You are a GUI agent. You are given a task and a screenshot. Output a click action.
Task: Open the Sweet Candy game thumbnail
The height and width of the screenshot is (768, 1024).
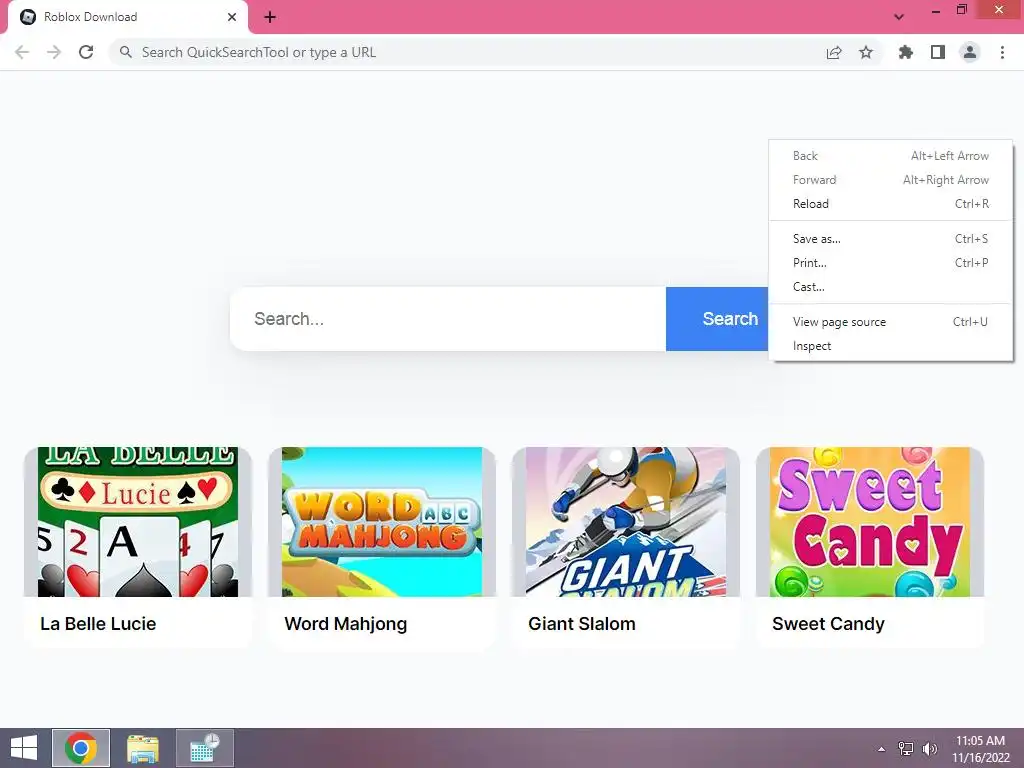tap(870, 522)
